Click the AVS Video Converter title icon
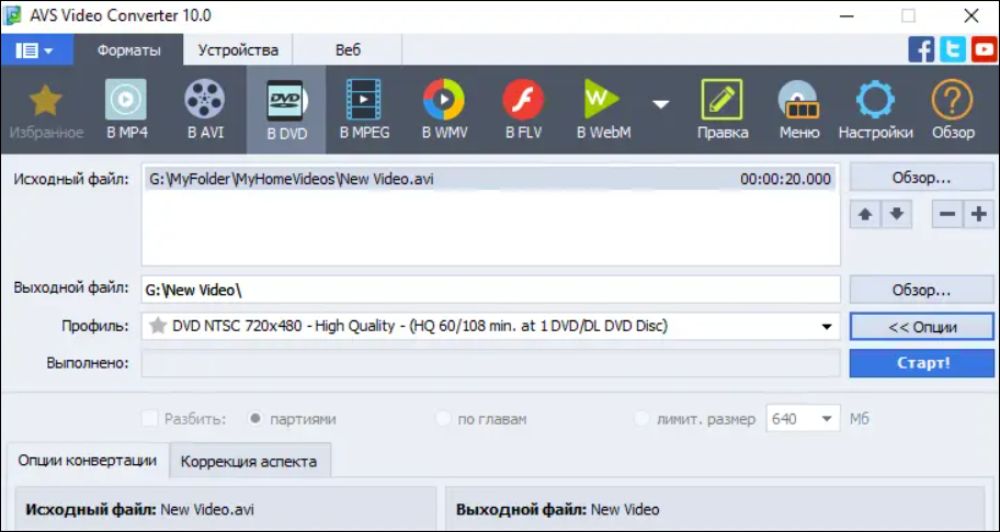This screenshot has height=532, width=1000. point(11,15)
